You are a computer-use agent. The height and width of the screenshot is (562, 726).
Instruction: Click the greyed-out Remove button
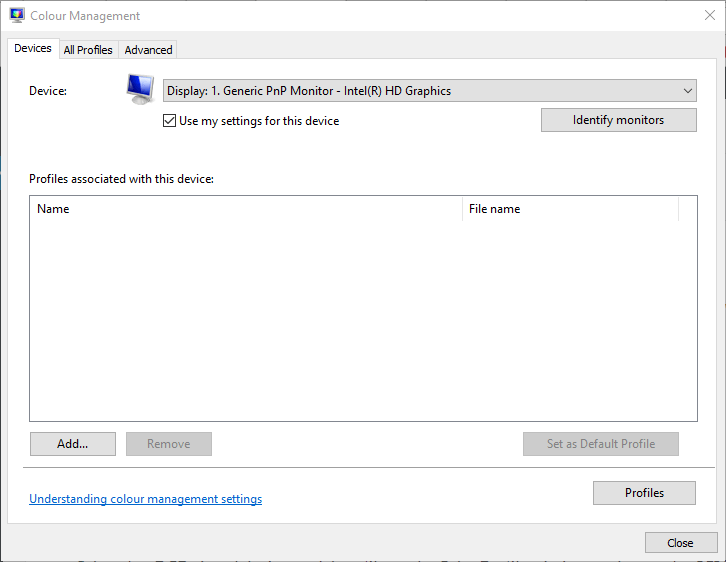(x=169, y=444)
